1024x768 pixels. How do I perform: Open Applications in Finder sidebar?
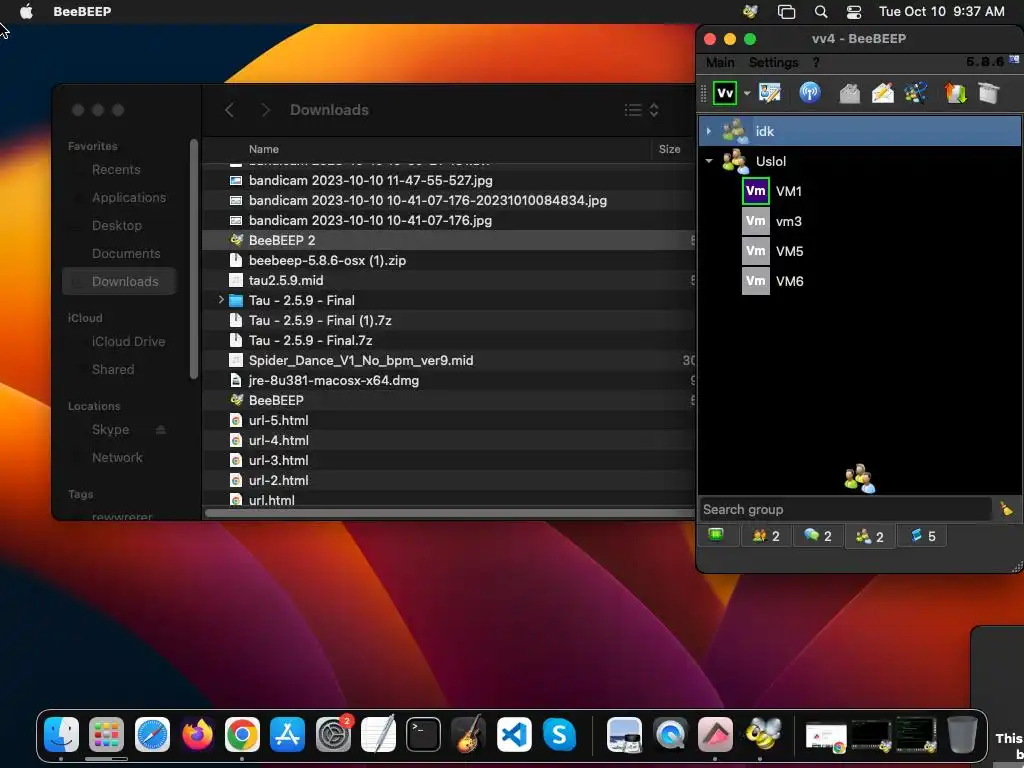coord(129,198)
